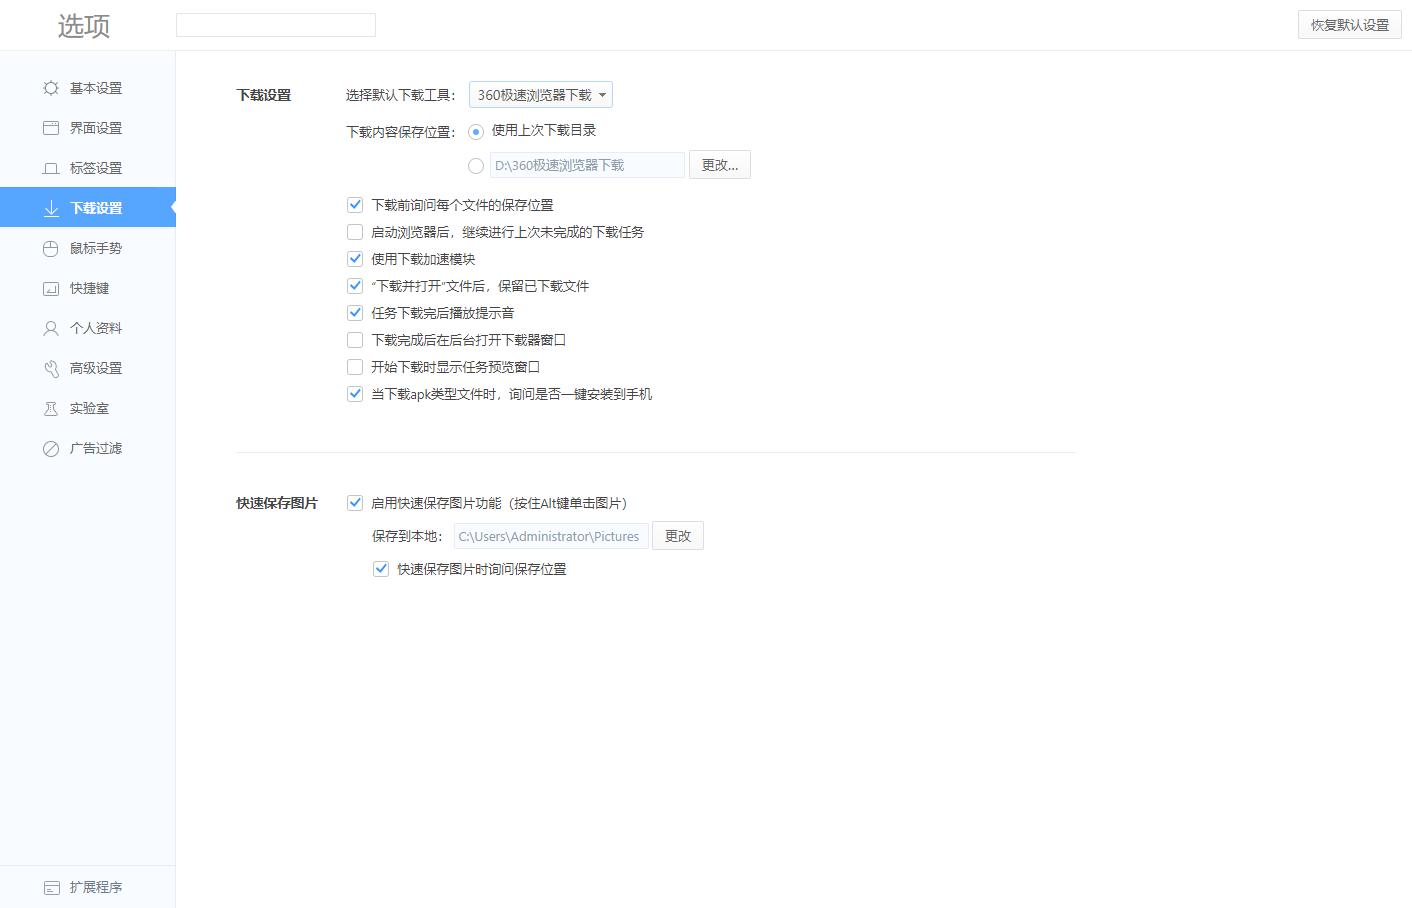The width and height of the screenshot is (1412, 908).
Task: Click the 更改 button for Pictures path
Action: tap(677, 535)
